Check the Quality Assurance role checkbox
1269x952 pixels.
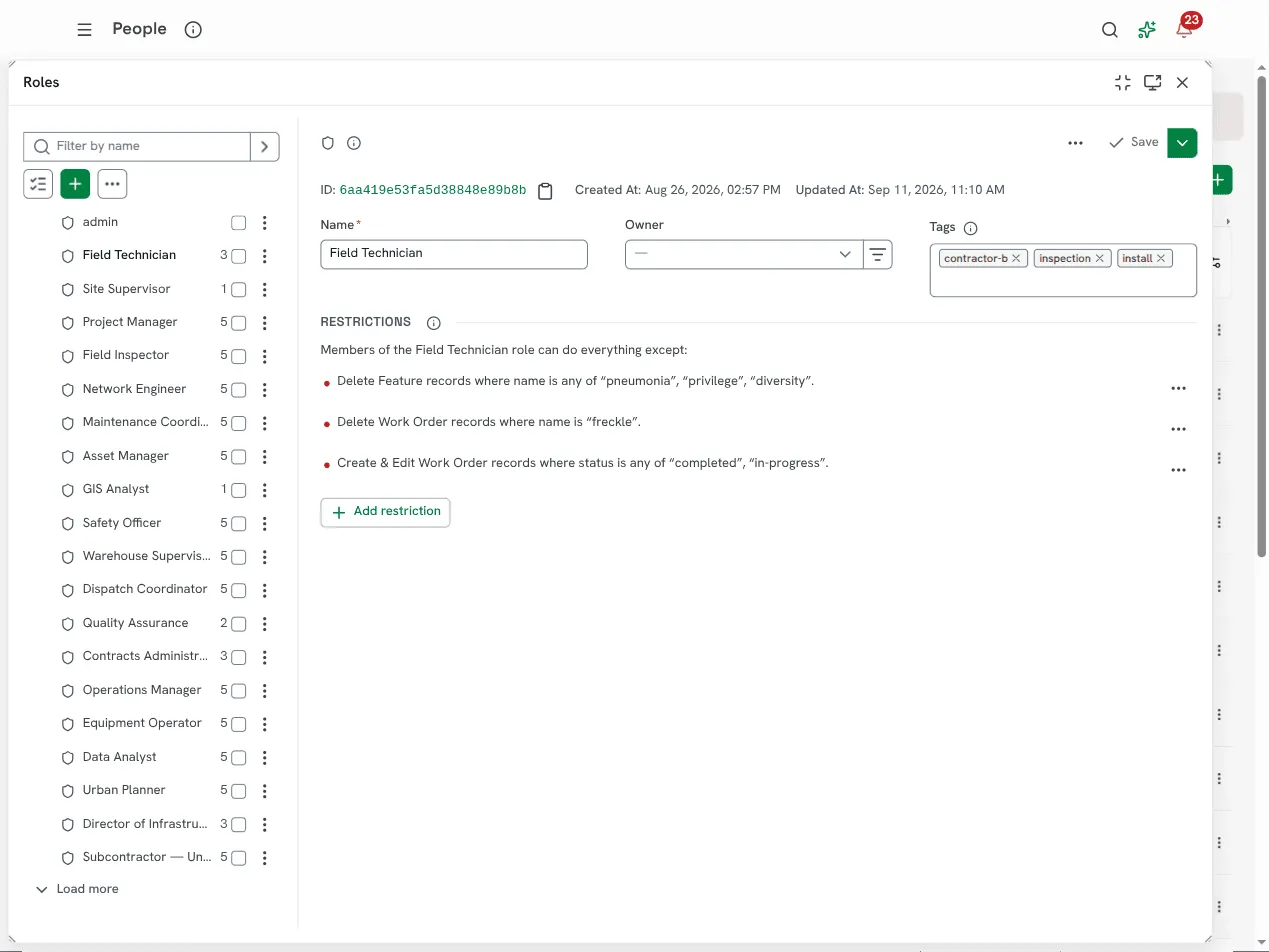[x=238, y=624]
